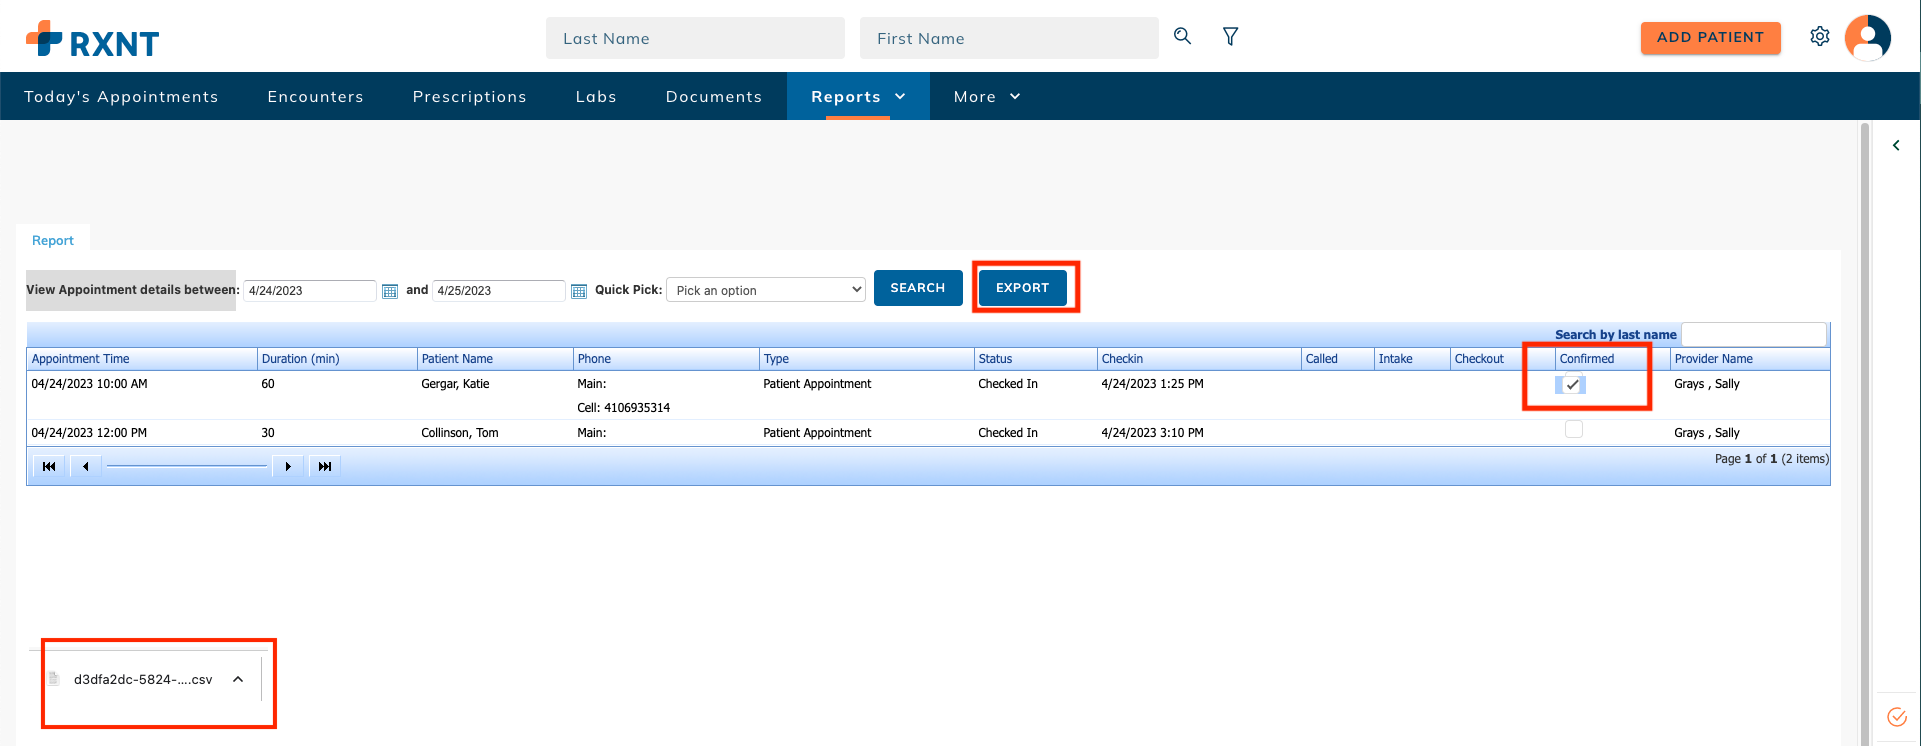Click Grays, Sally provider in Collinson row

click(1707, 433)
